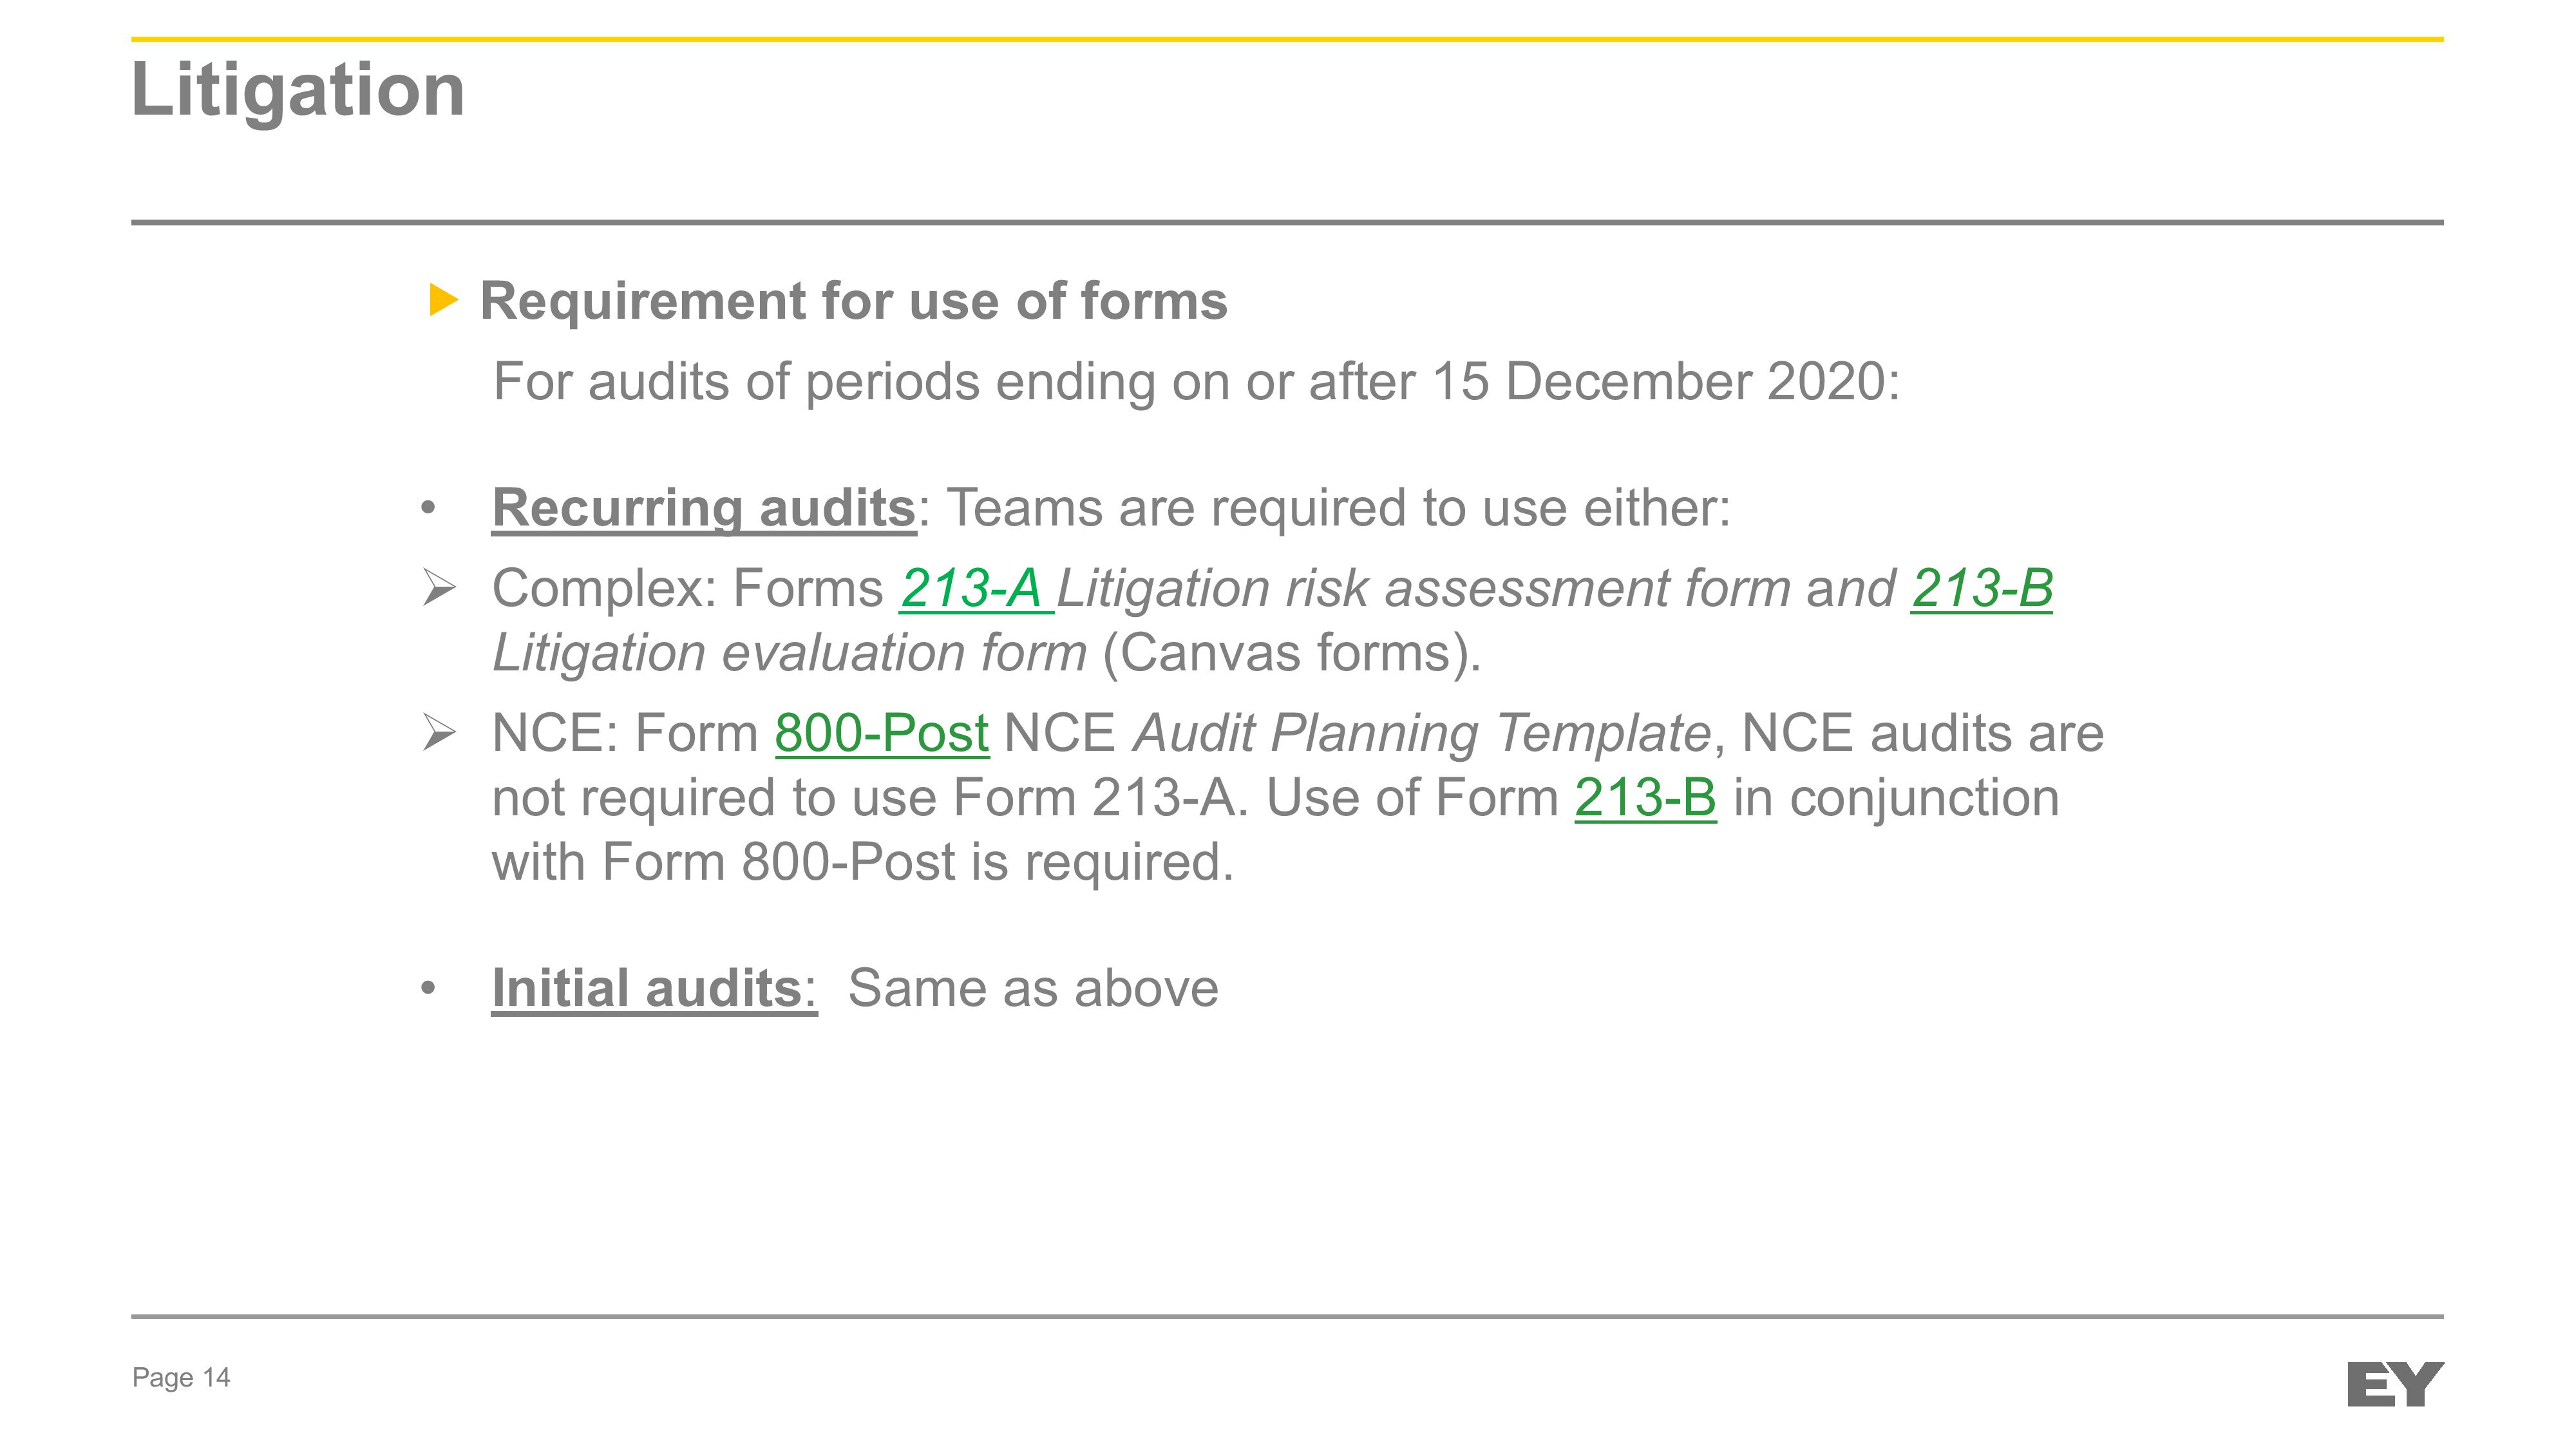This screenshot has height=1449, width=2576.
Task: Click the yellow triangle beside 'Requirement for use of forms'
Action: pyautogui.click(x=443, y=299)
